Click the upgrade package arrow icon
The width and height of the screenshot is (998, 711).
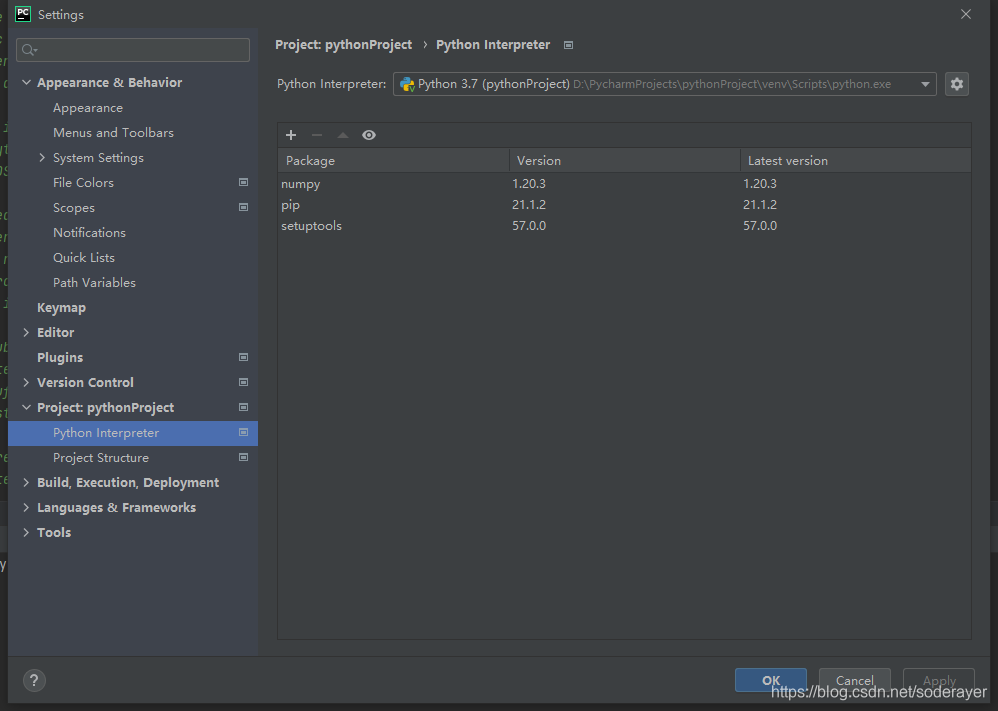[343, 135]
